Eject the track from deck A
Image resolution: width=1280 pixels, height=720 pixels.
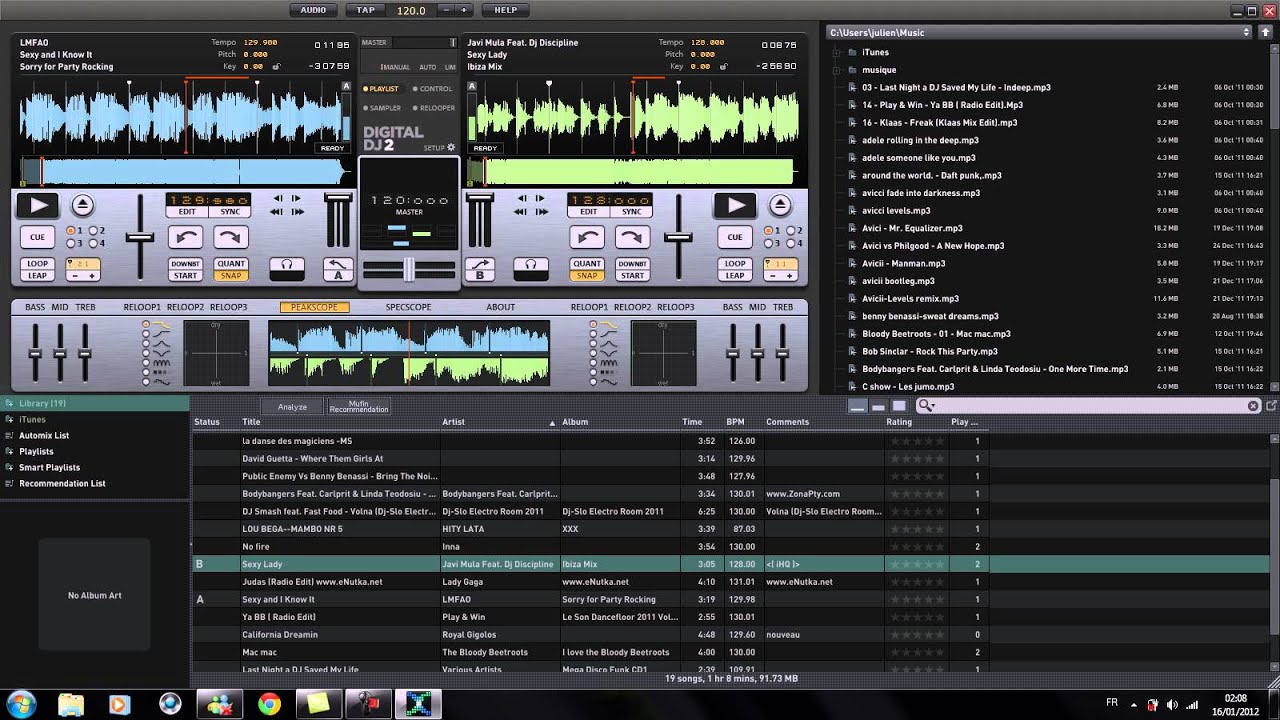pyautogui.click(x=83, y=205)
